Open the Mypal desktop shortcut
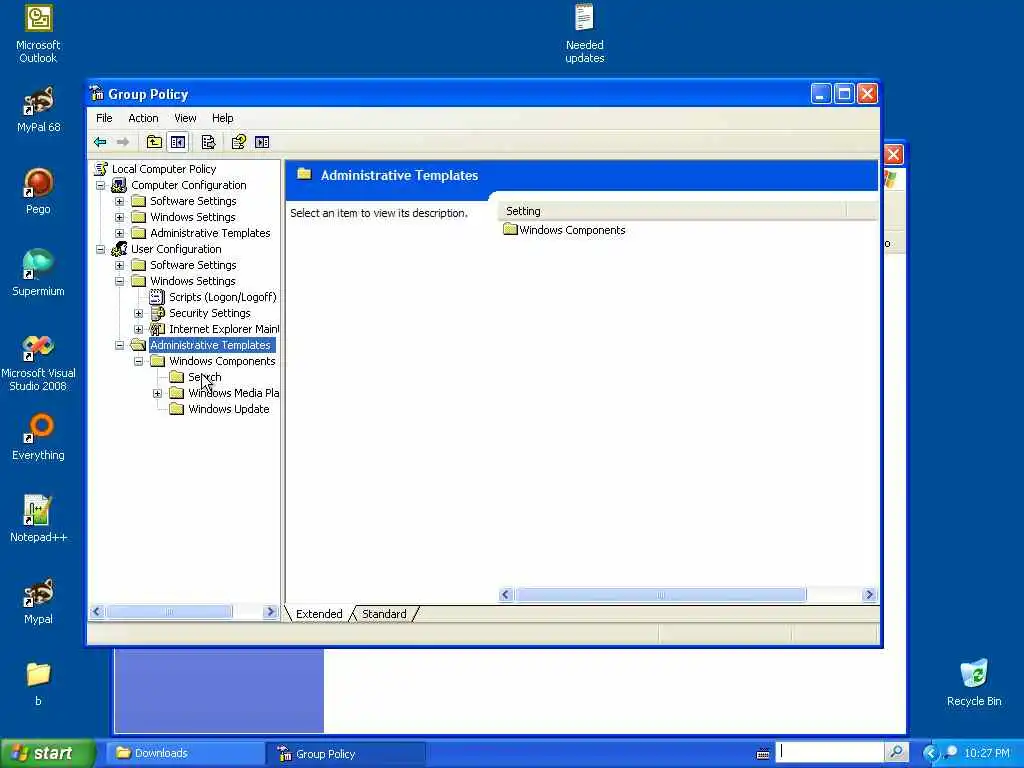Screen dimensions: 1024x768 pos(38,601)
